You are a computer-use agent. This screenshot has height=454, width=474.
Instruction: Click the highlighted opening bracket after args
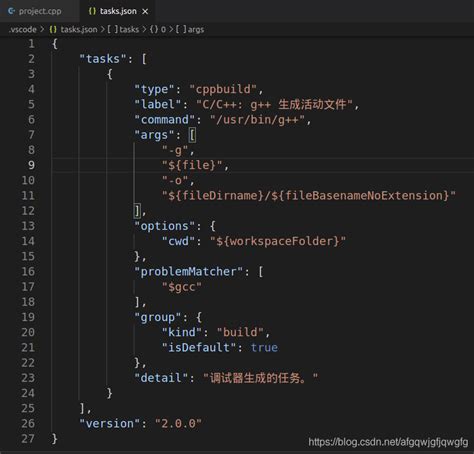click(x=192, y=135)
